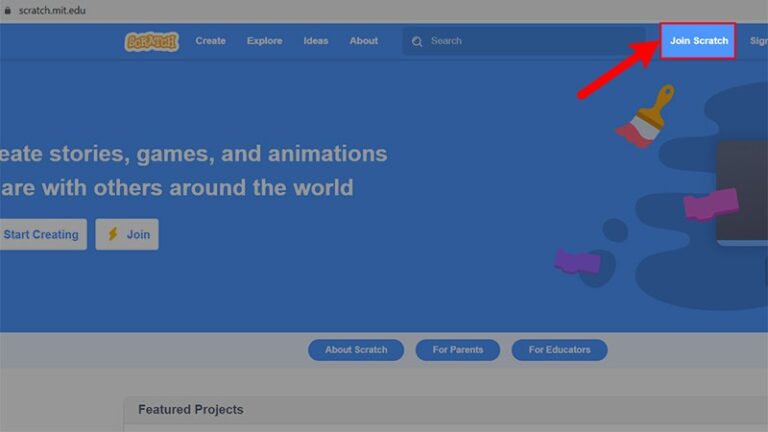Click the Join Scratch button
768x432 pixels.
coord(698,41)
